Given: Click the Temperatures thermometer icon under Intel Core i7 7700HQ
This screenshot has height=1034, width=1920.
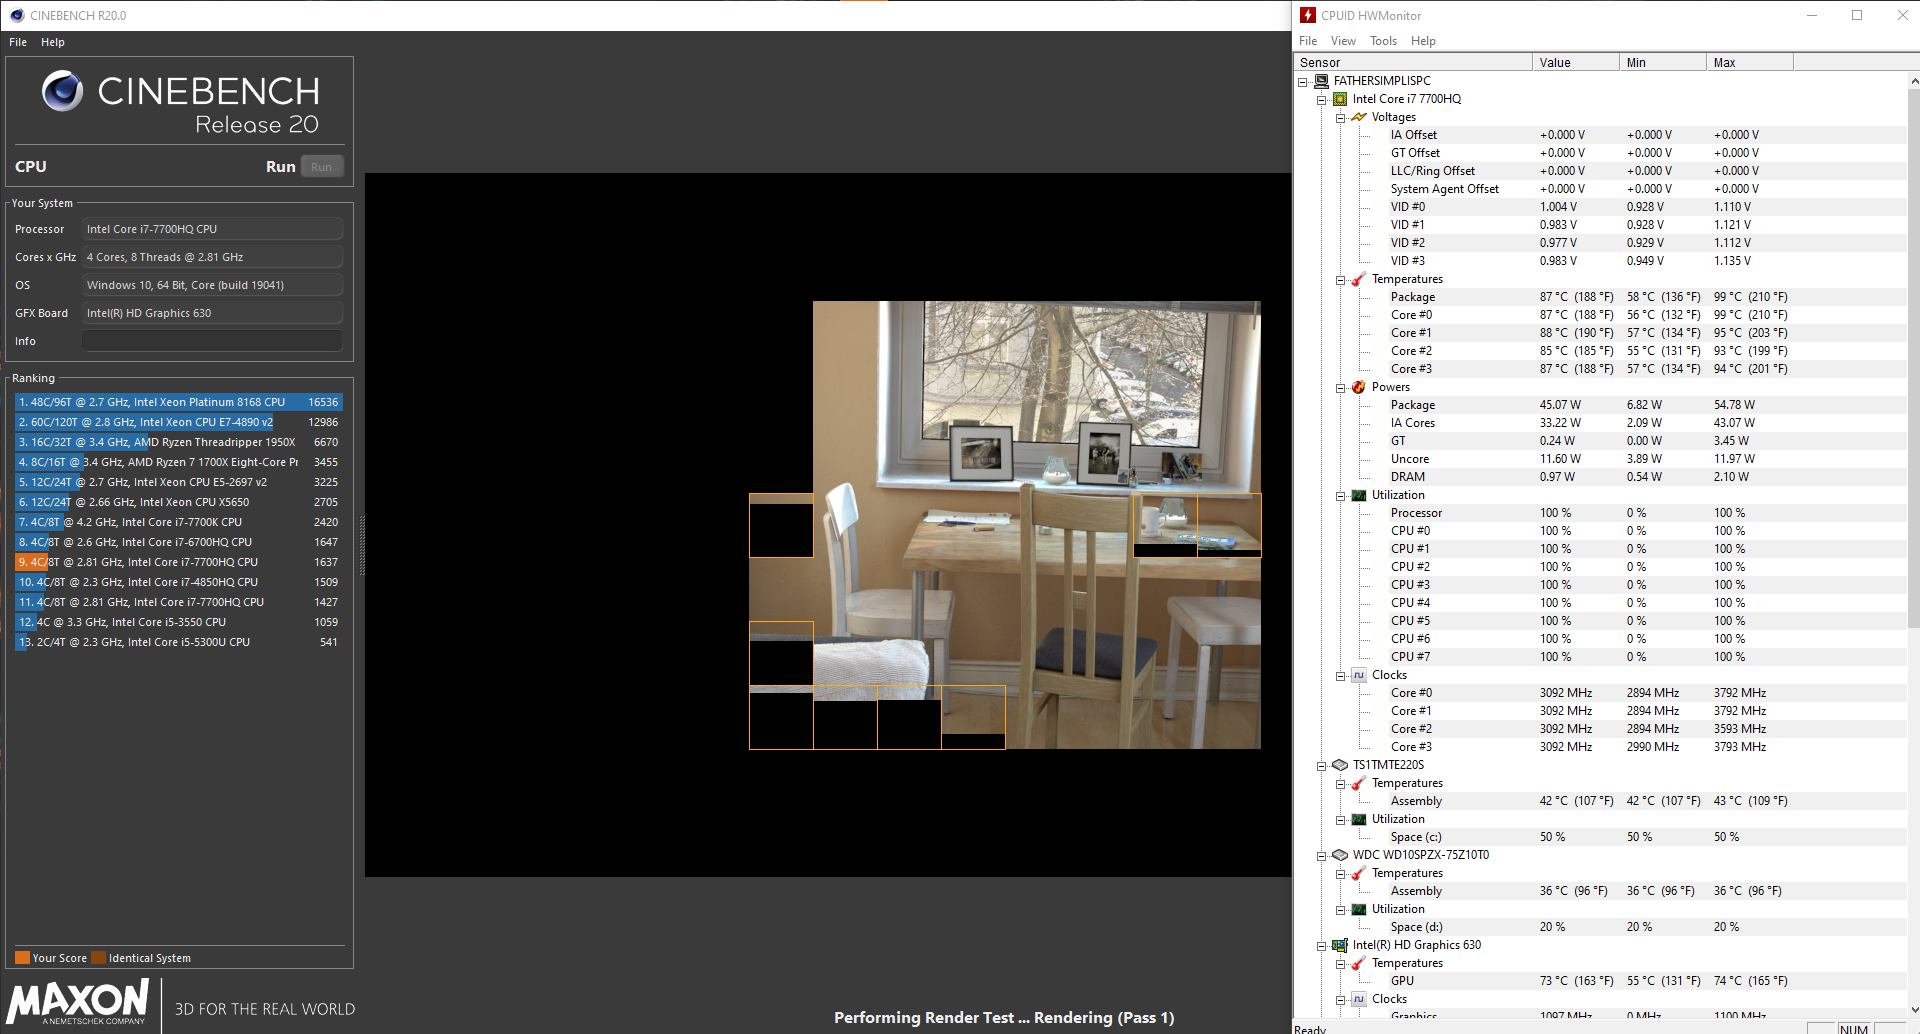Looking at the screenshot, I should 1359,279.
